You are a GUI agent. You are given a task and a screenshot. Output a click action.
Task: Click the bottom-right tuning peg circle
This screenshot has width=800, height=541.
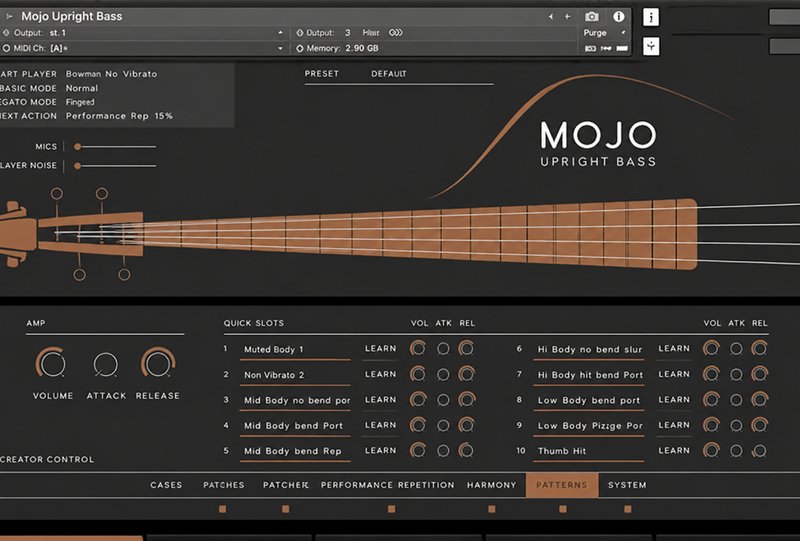(x=124, y=275)
